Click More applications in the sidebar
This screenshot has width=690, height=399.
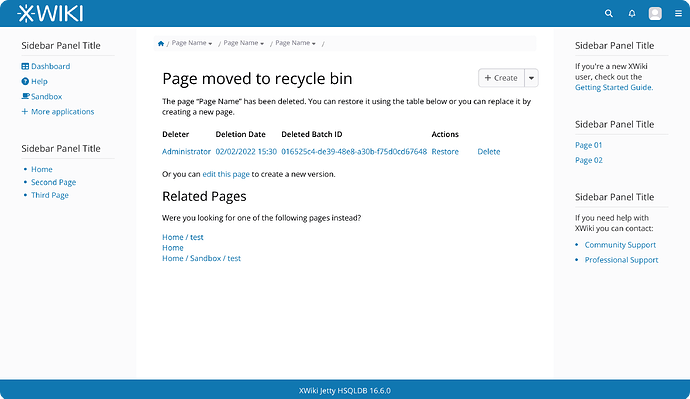(x=58, y=112)
